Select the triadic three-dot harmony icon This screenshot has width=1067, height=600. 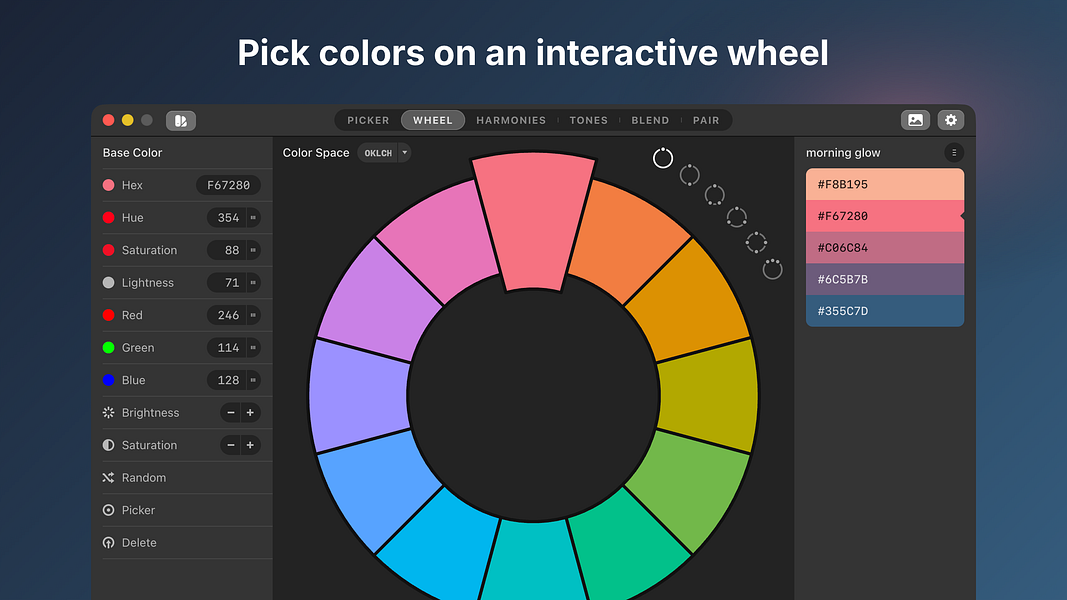736,217
